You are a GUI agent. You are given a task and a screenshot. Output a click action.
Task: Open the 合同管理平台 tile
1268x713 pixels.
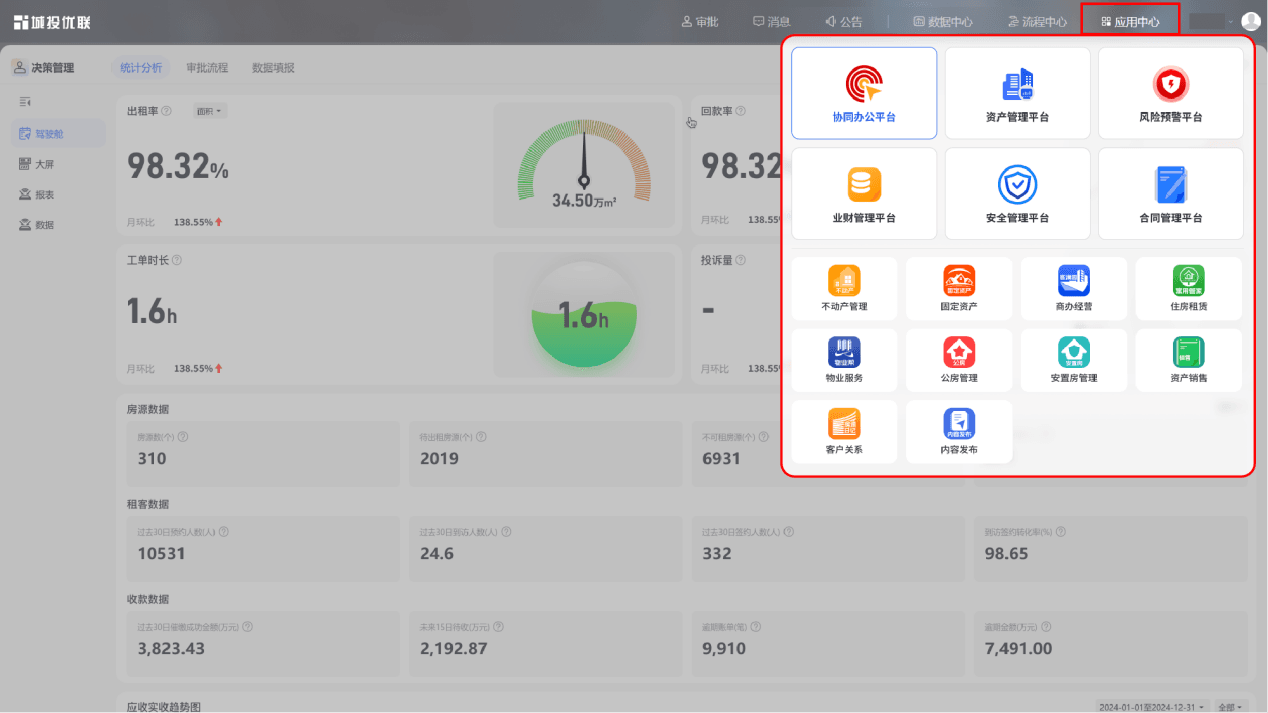[x=1170, y=194]
